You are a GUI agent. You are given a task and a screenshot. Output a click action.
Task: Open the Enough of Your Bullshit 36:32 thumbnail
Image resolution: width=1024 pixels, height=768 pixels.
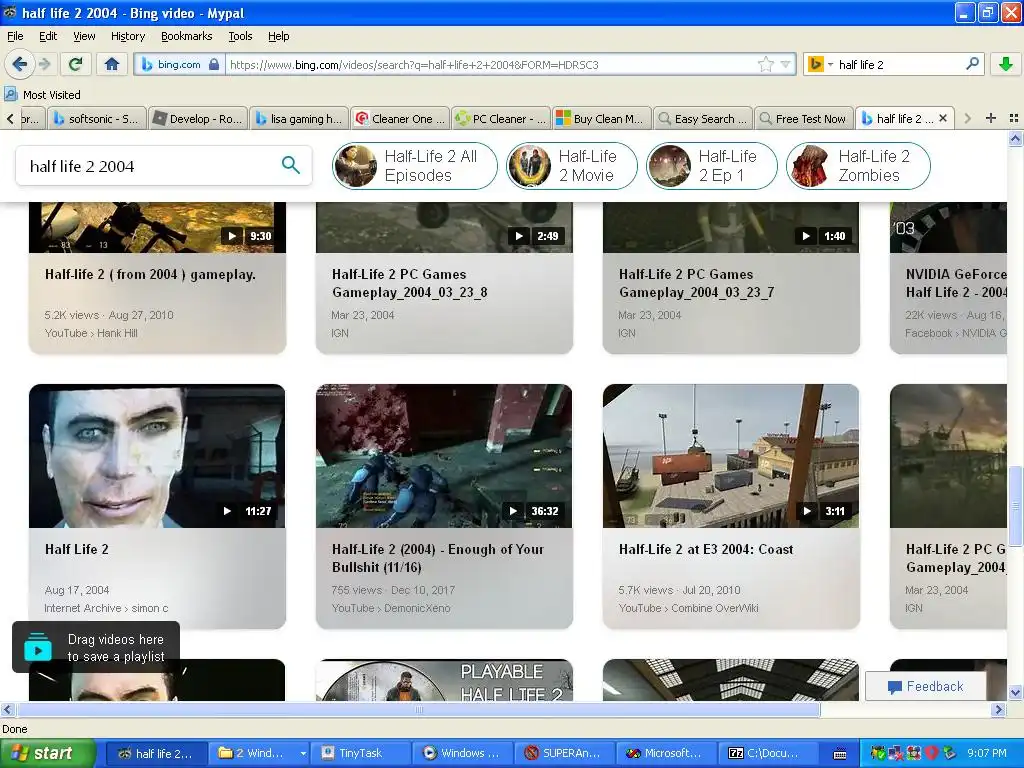click(x=444, y=456)
